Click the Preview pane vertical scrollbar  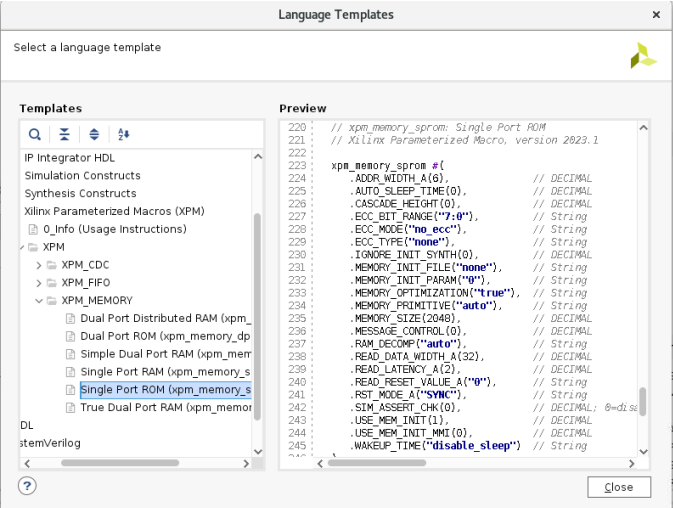pos(644,400)
